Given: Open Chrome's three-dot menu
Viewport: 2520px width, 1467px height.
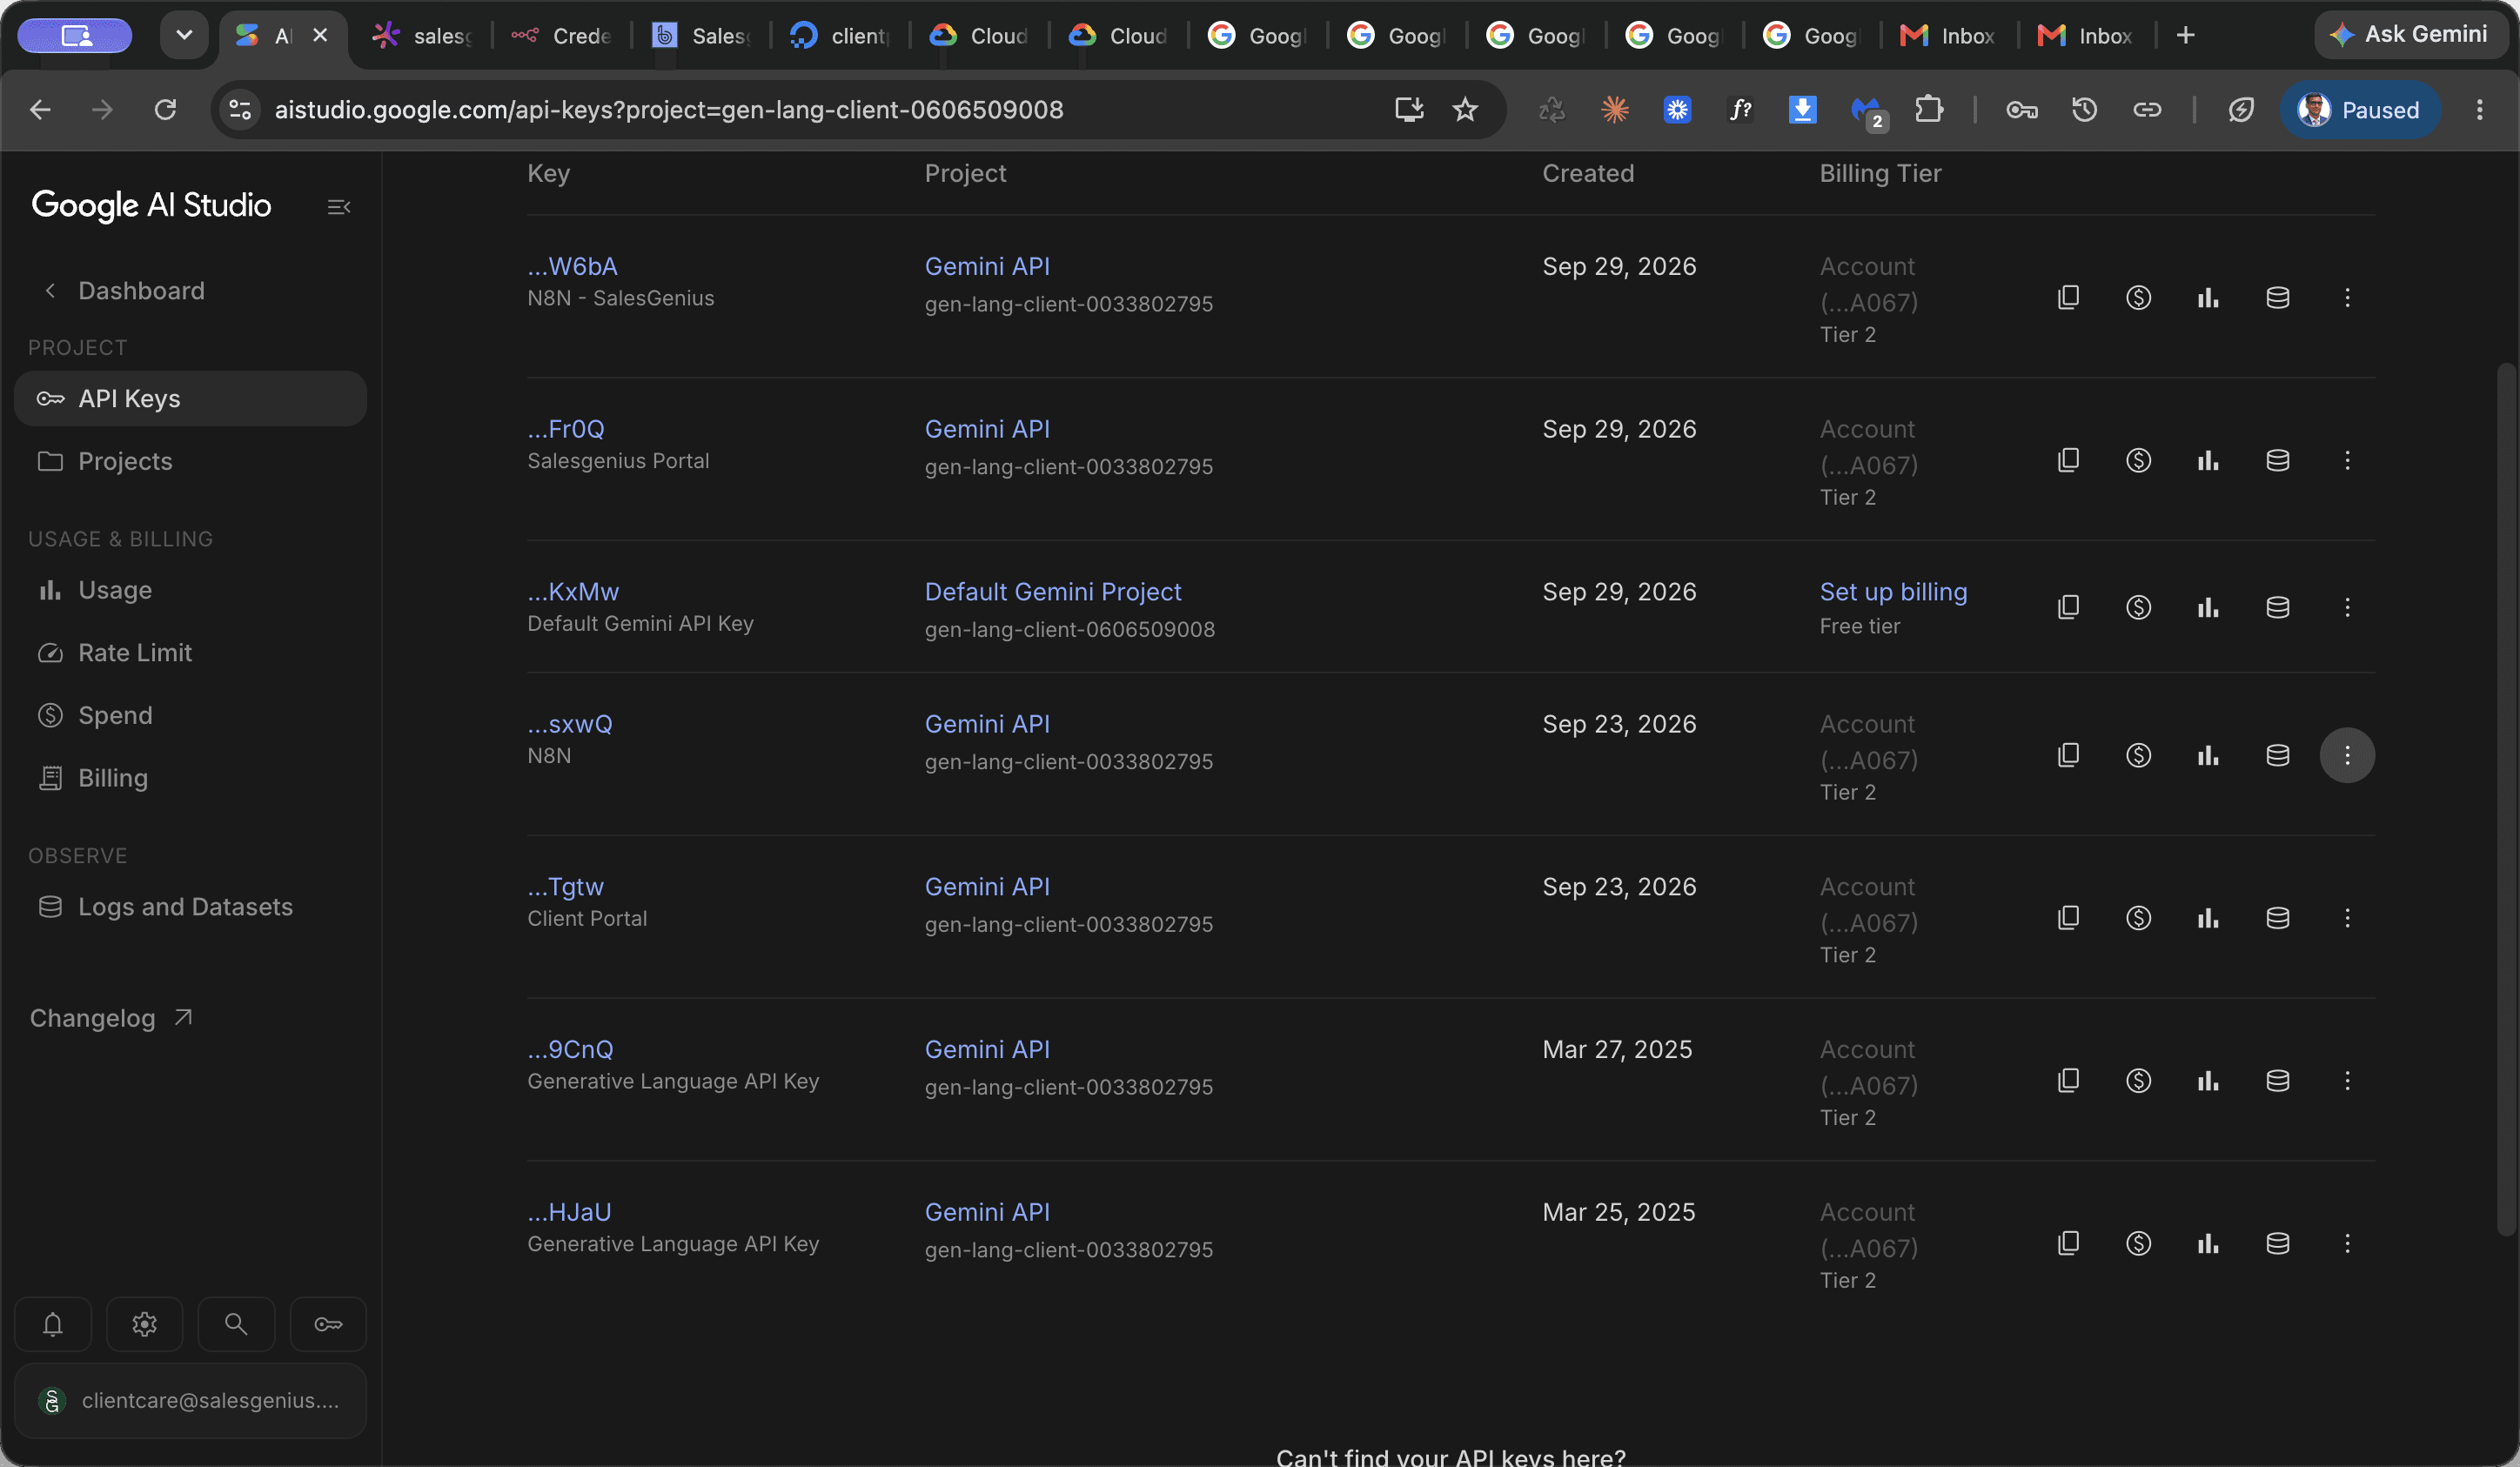Looking at the screenshot, I should pos(2479,110).
